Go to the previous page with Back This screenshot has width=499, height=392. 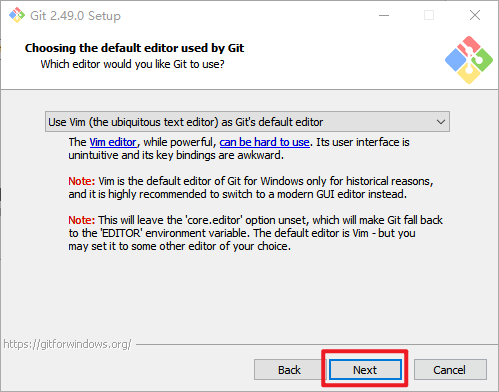(289, 370)
